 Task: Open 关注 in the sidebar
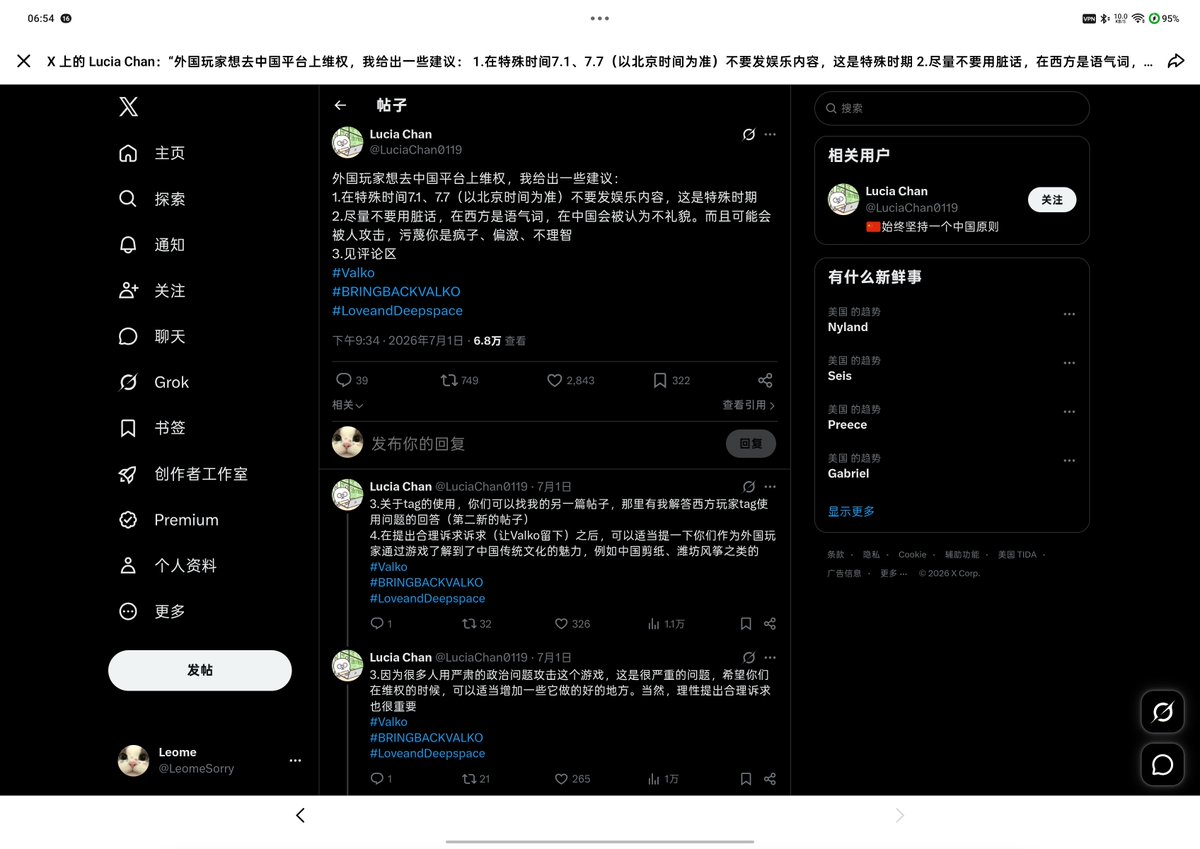point(153,290)
